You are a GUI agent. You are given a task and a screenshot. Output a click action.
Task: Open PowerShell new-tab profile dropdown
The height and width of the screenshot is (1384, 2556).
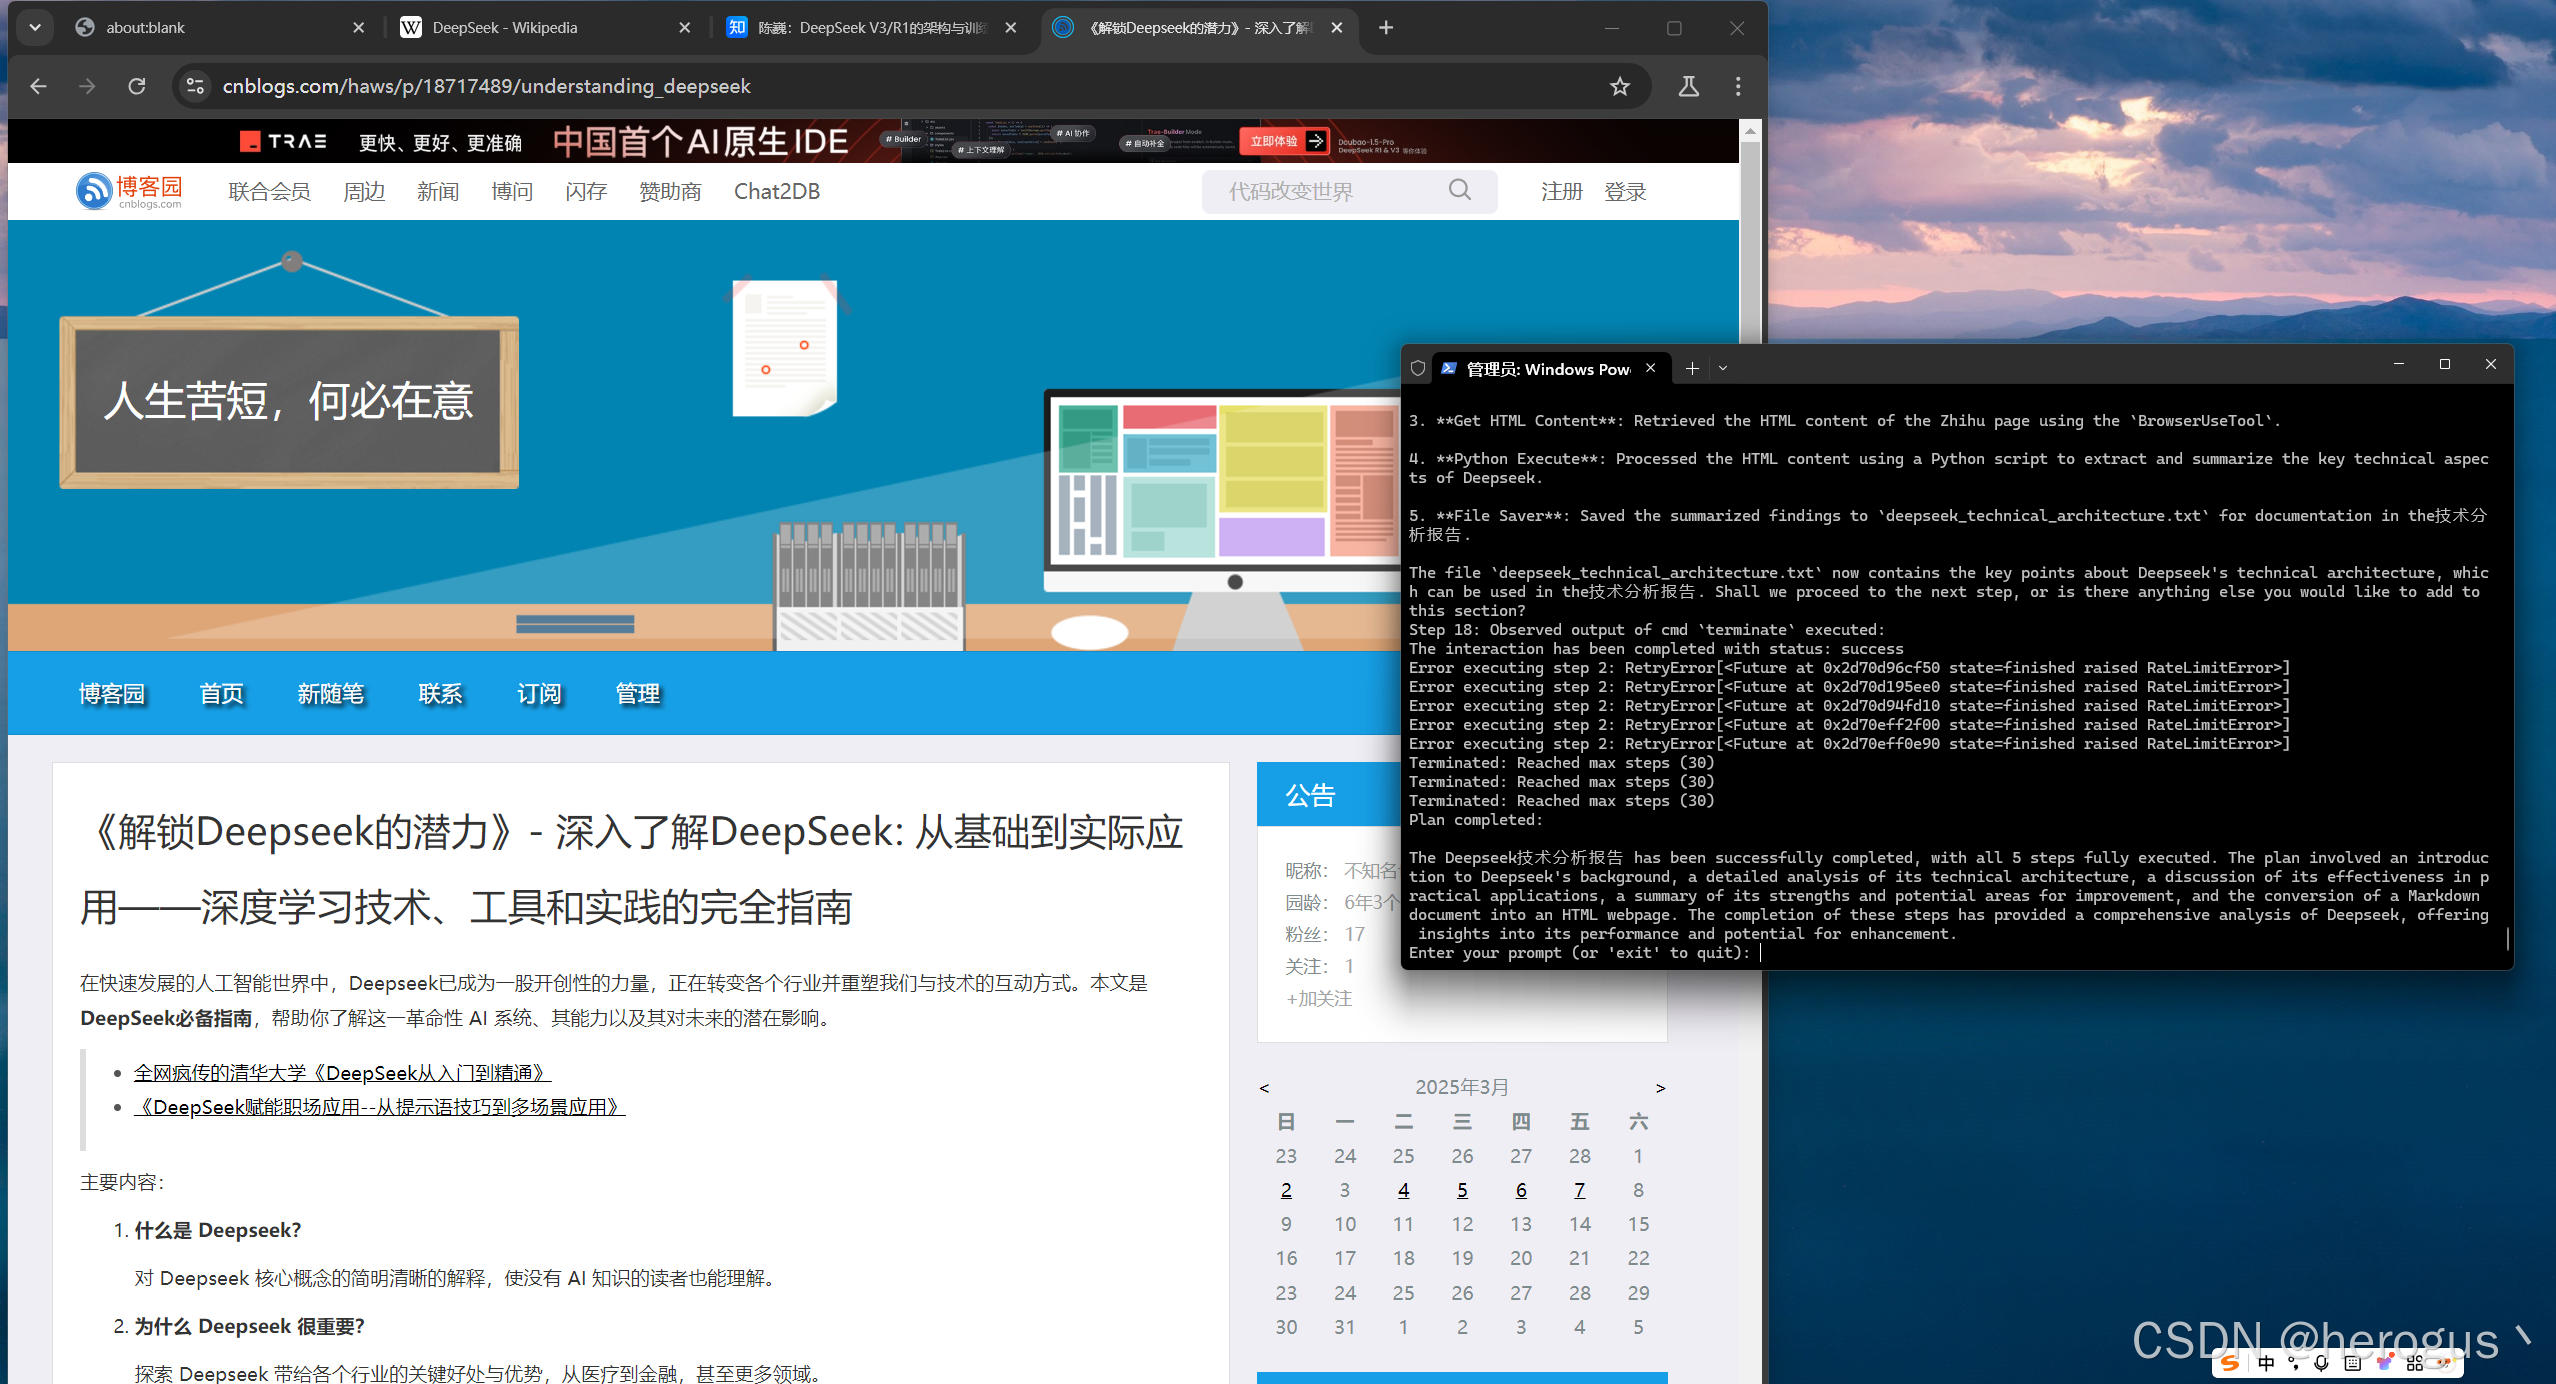[1723, 368]
